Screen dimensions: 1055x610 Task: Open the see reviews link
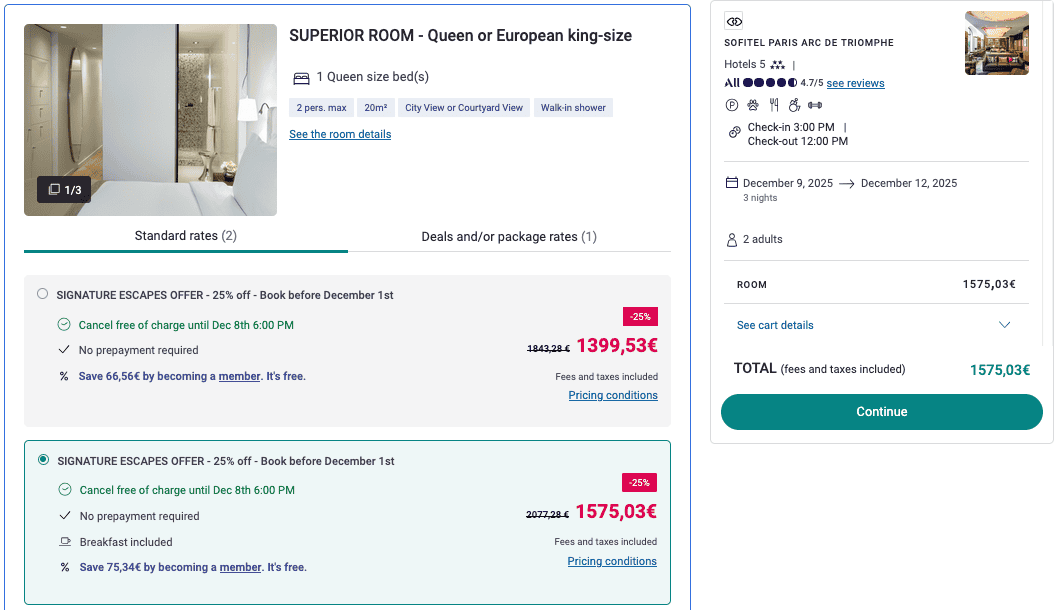click(855, 83)
